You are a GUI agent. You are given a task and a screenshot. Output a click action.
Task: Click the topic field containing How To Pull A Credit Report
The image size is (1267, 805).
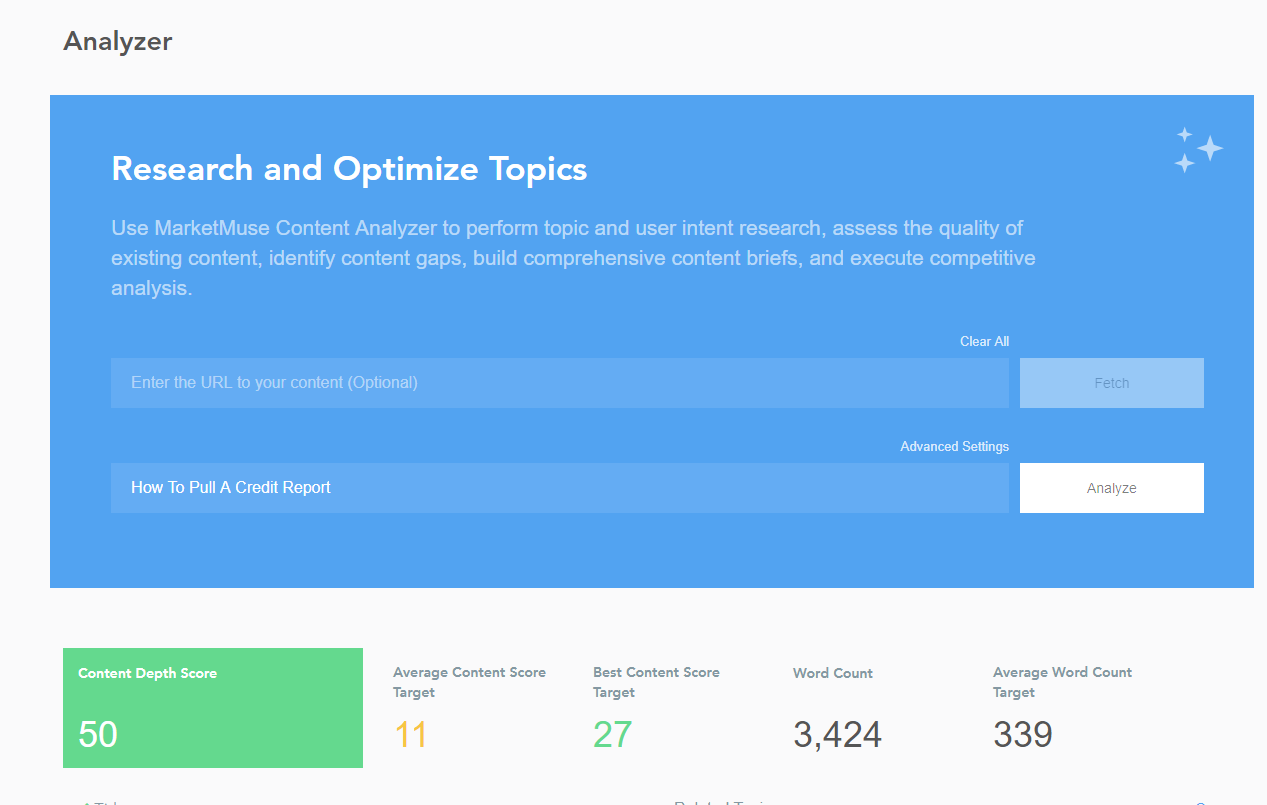pos(560,488)
